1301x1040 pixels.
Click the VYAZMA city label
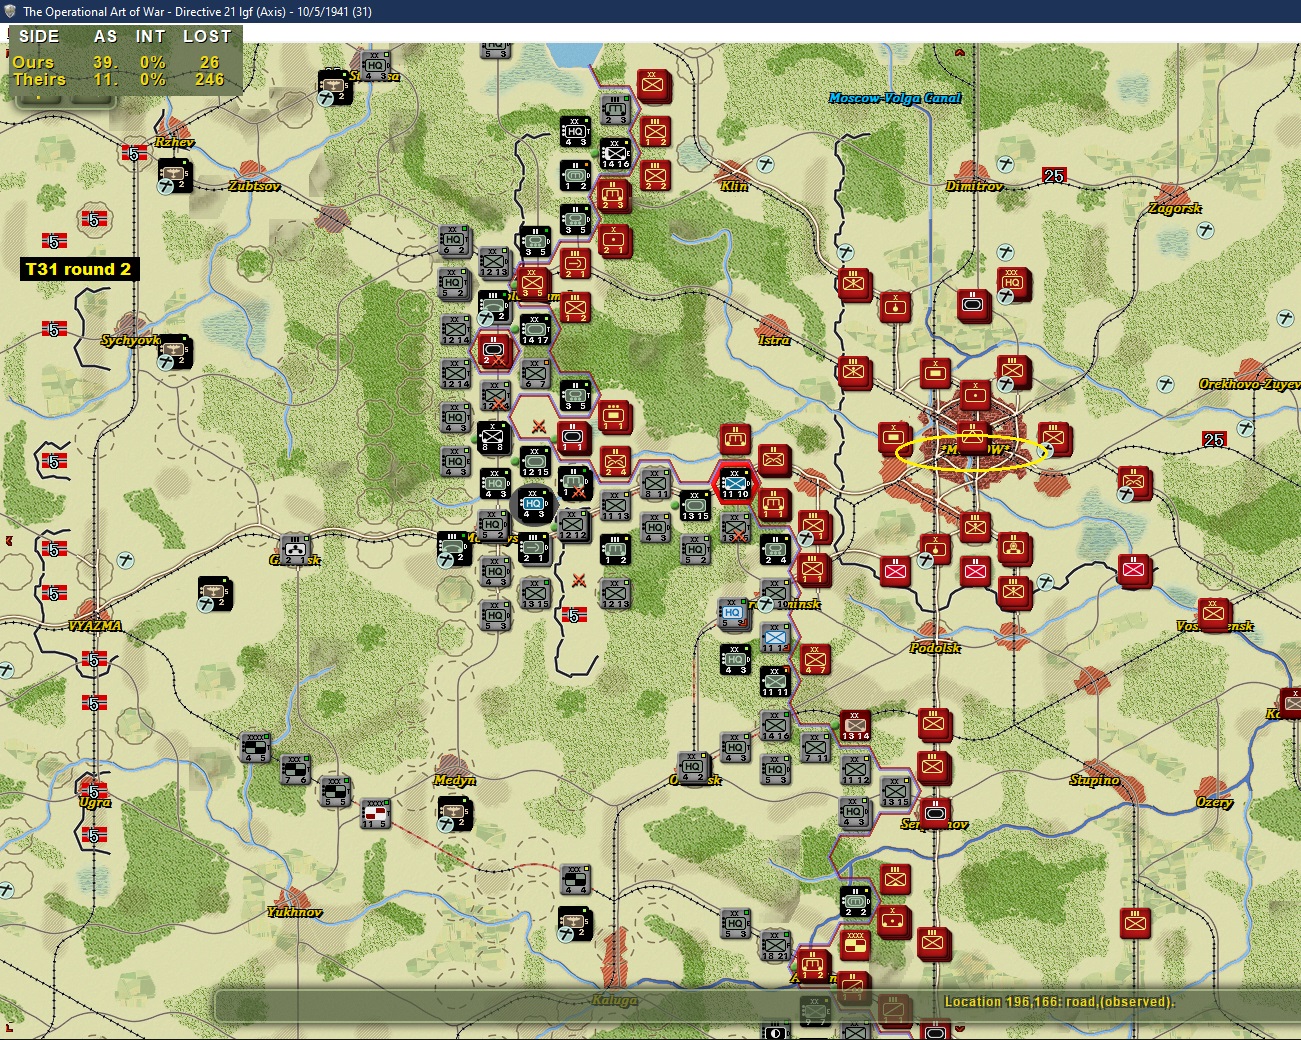click(x=95, y=626)
